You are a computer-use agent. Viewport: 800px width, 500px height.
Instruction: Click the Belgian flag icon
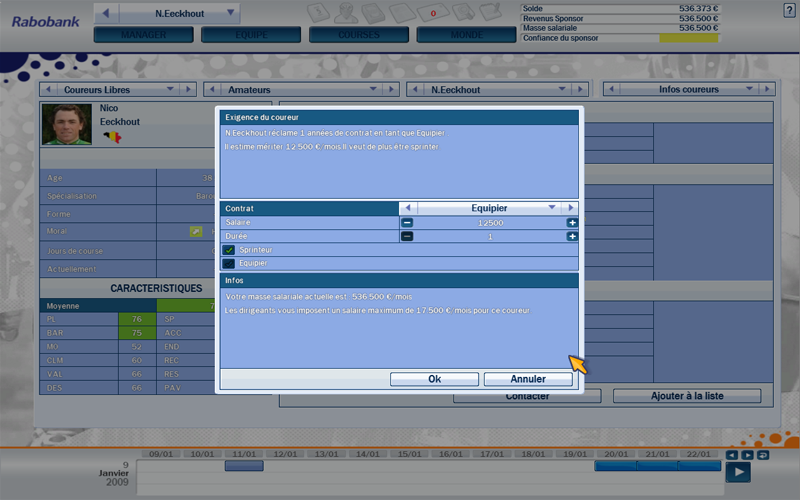coord(112,137)
